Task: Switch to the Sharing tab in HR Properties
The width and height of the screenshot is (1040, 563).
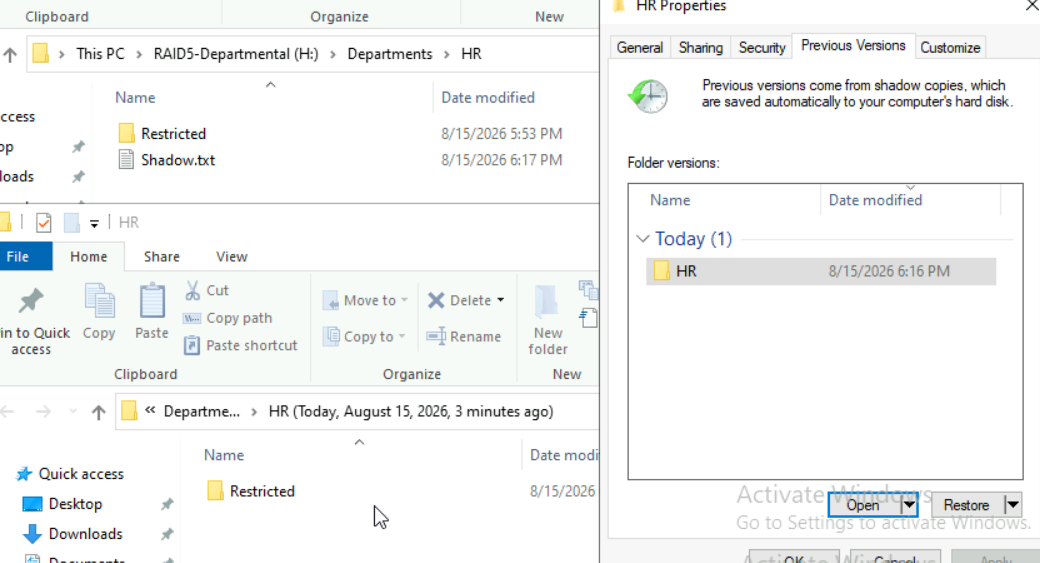Action: [700, 48]
